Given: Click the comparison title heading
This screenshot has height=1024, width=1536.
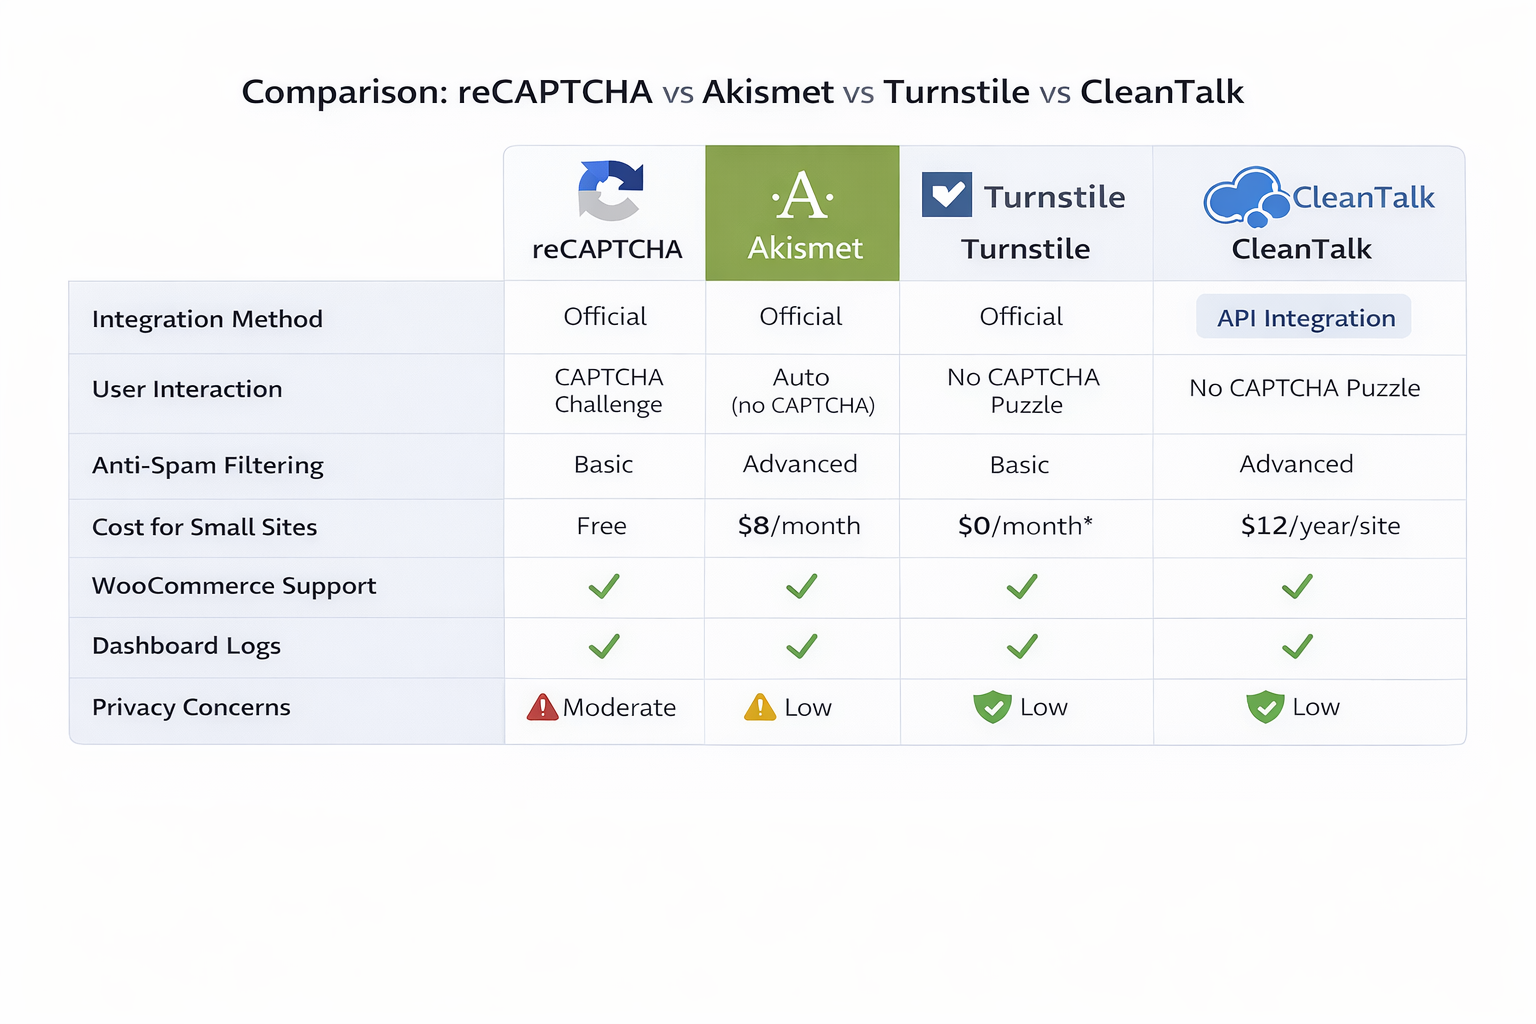Looking at the screenshot, I should point(742,92).
